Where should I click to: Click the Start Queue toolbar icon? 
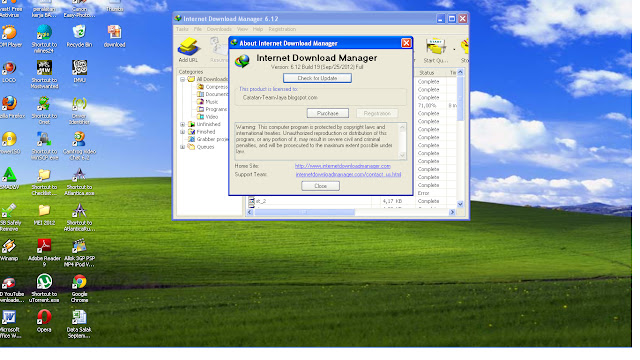point(436,46)
